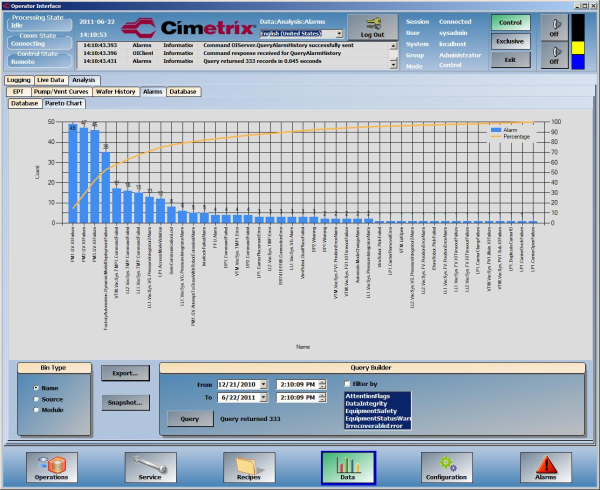Image resolution: width=600 pixels, height=490 pixels.
Task: Click the Exclusive button
Action: coord(510,41)
